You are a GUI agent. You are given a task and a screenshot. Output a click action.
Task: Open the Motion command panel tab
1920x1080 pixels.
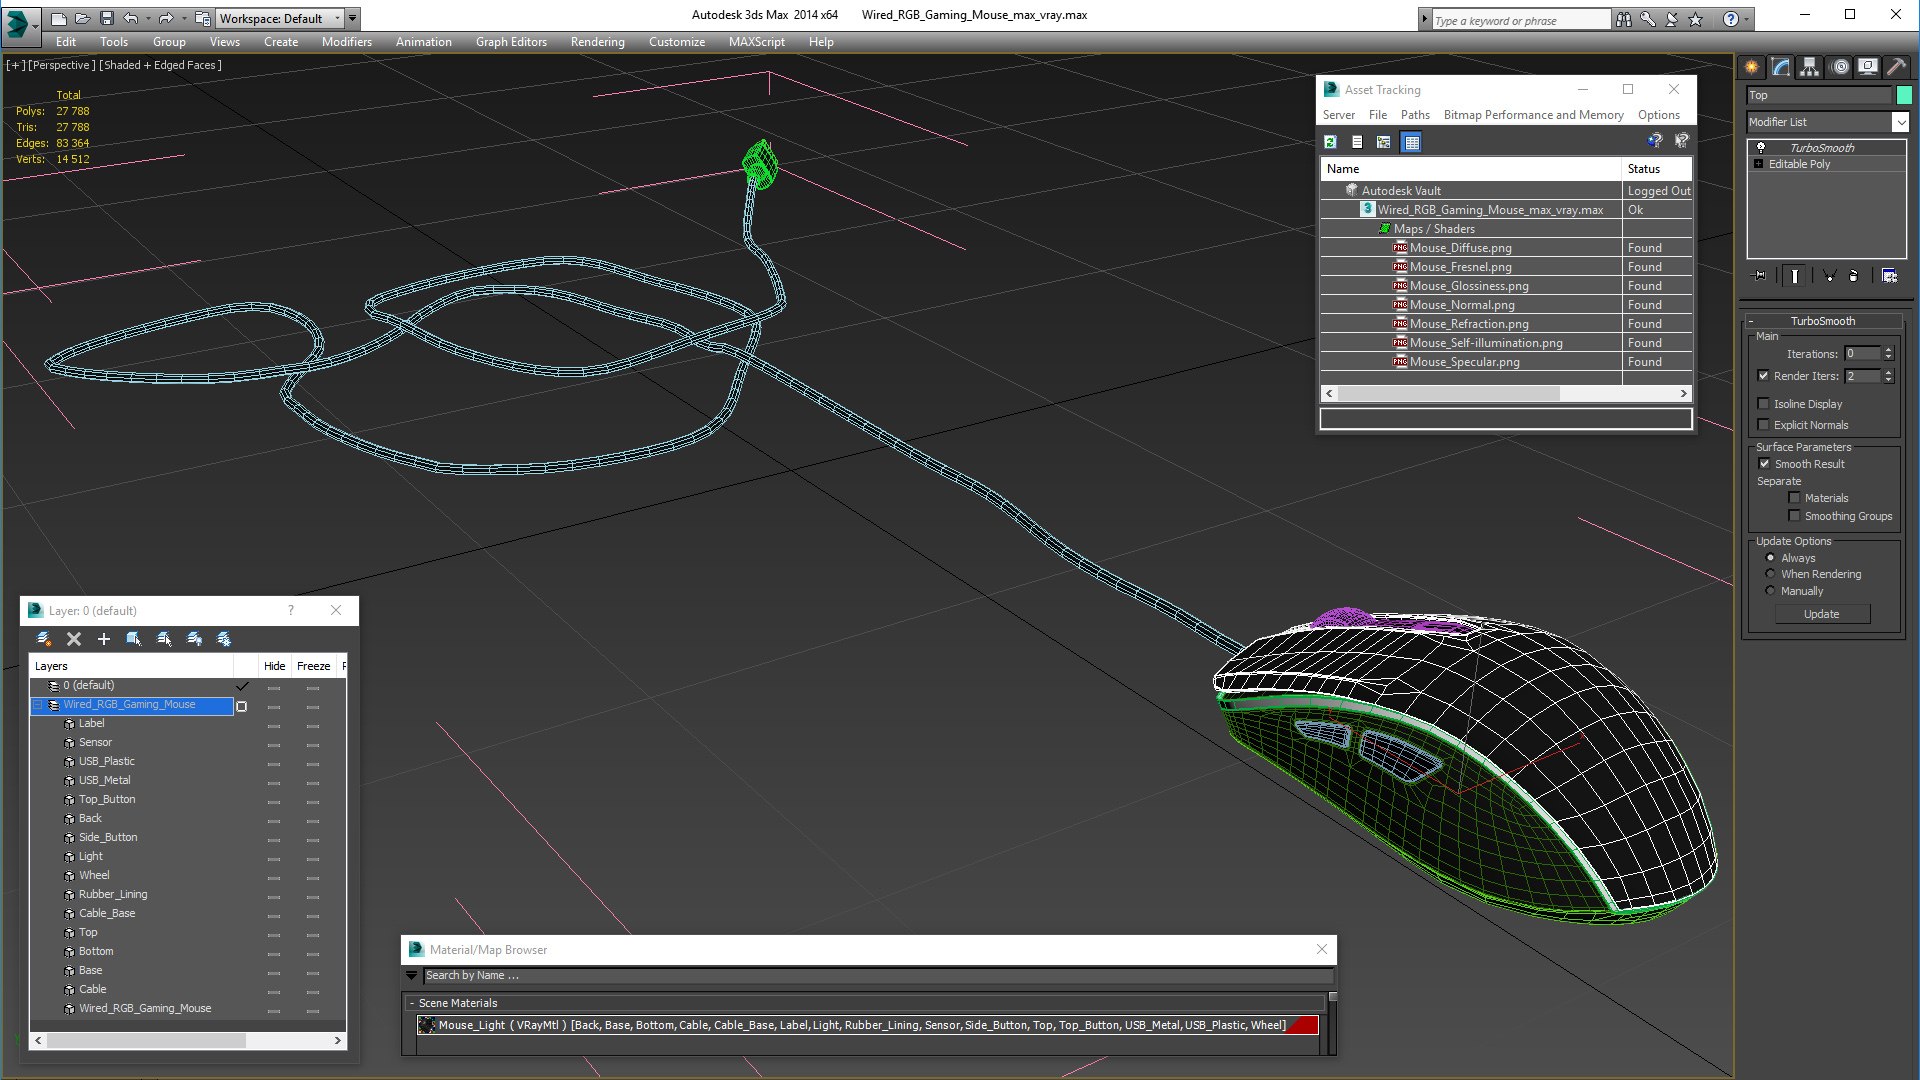click(x=1840, y=67)
